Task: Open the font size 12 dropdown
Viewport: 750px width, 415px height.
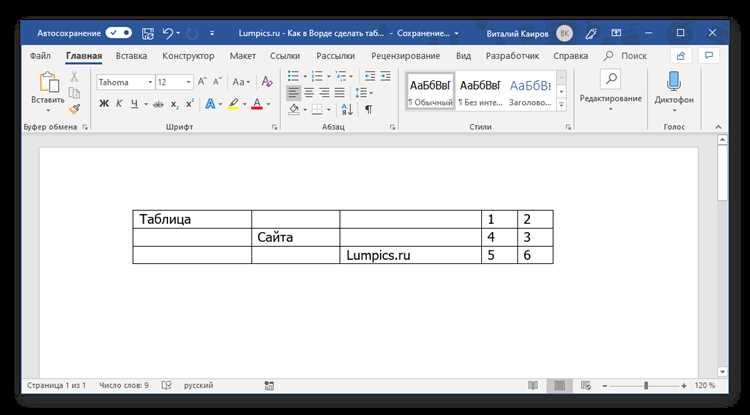Action: pos(189,82)
